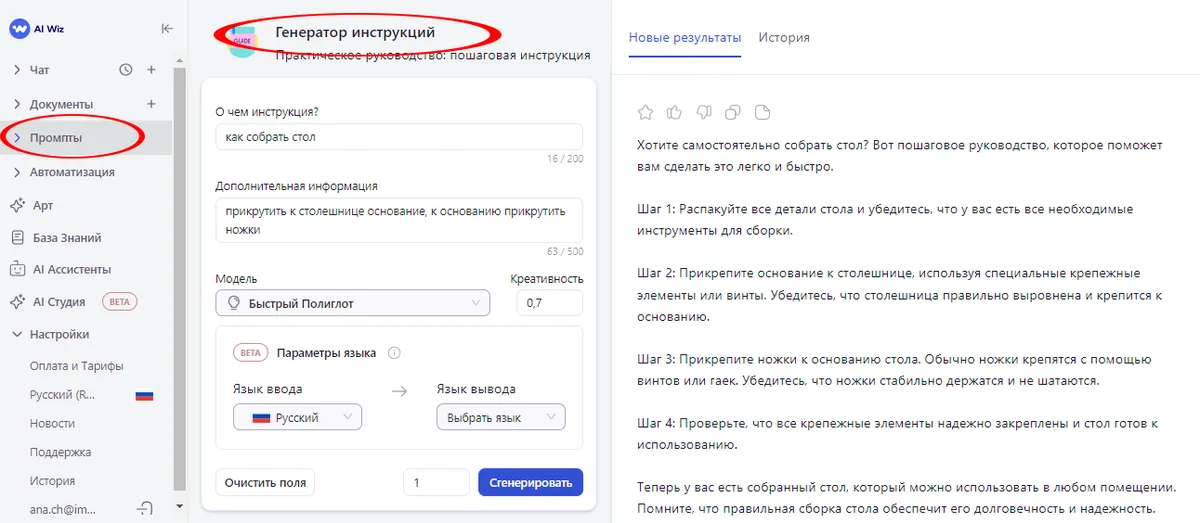Click the Генератор инструкций heading
The image size is (1200, 523).
point(355,32)
